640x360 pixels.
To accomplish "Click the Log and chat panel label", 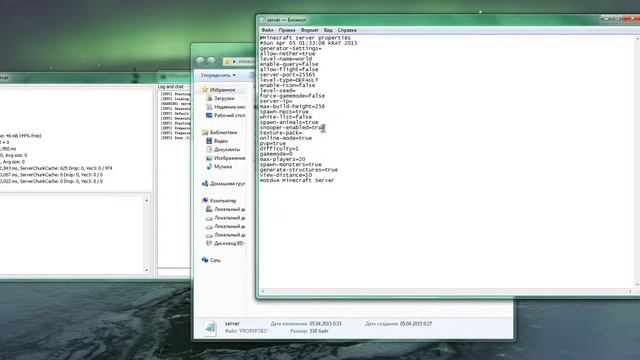I will click(171, 87).
